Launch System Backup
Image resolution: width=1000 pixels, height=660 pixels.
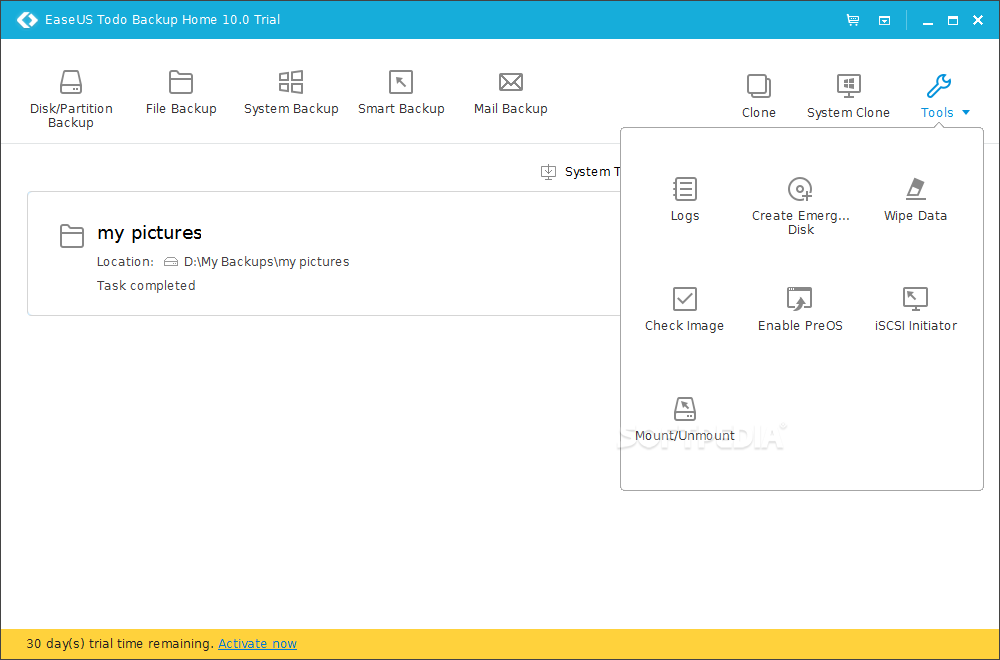point(291,92)
